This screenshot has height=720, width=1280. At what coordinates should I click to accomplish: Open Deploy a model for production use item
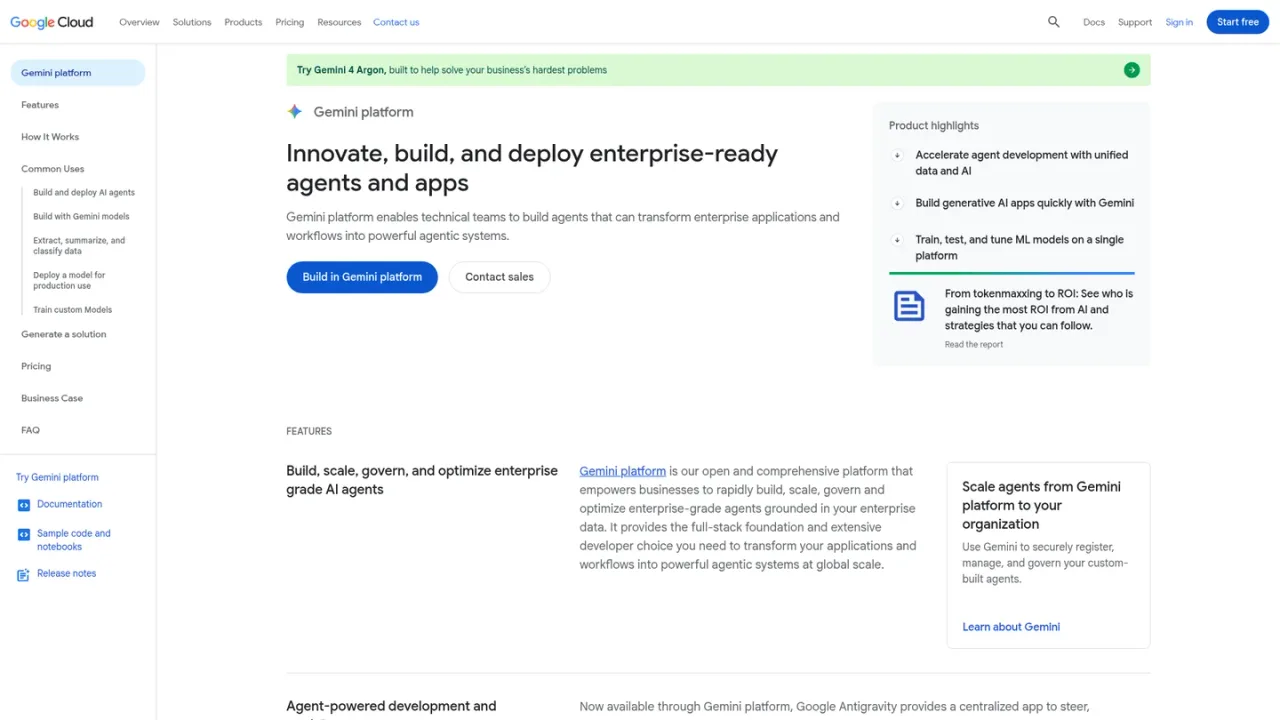pyautogui.click(x=69, y=280)
